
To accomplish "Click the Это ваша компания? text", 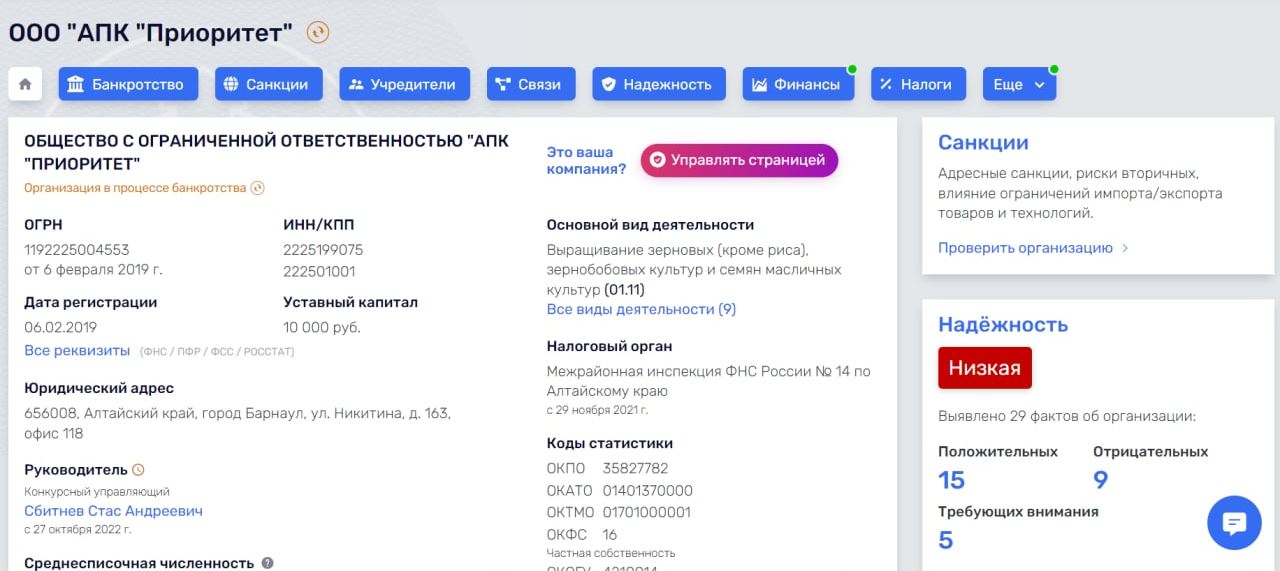I will point(586,160).
